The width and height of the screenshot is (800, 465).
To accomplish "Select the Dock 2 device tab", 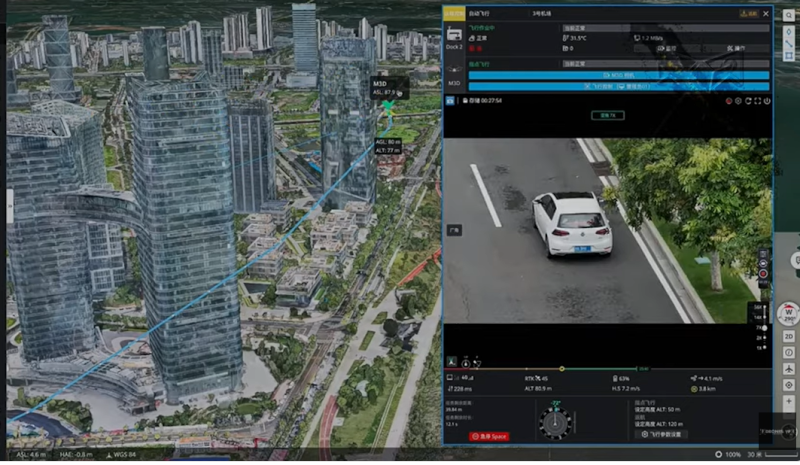I will point(453,41).
